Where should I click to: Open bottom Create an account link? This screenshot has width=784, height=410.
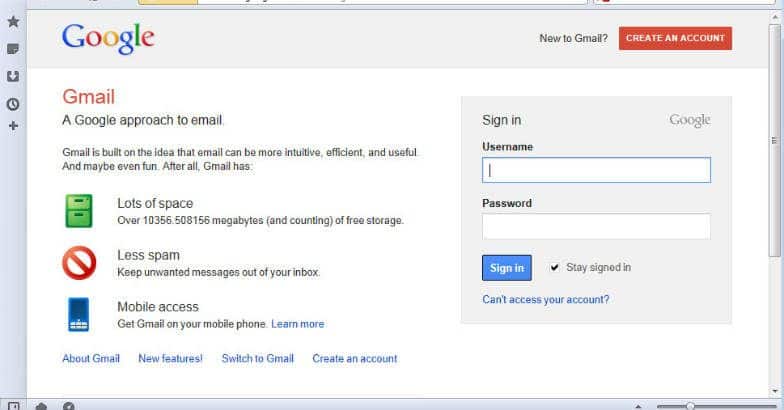(354, 358)
